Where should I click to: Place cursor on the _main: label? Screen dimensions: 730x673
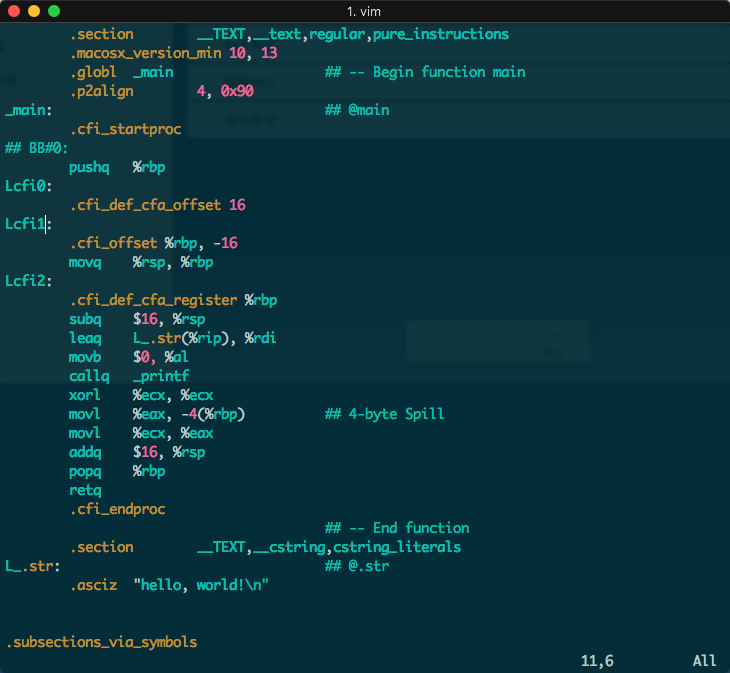29,110
